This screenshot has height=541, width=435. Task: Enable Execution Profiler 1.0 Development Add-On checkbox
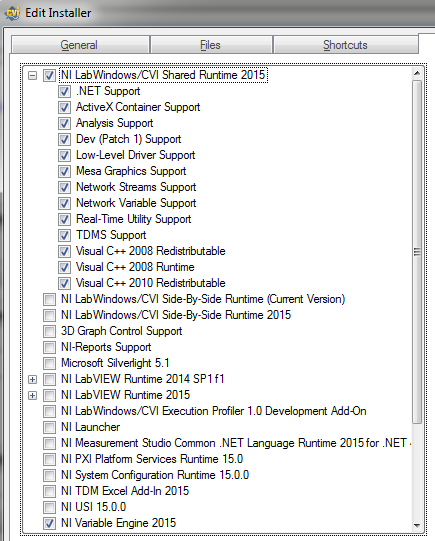49,411
